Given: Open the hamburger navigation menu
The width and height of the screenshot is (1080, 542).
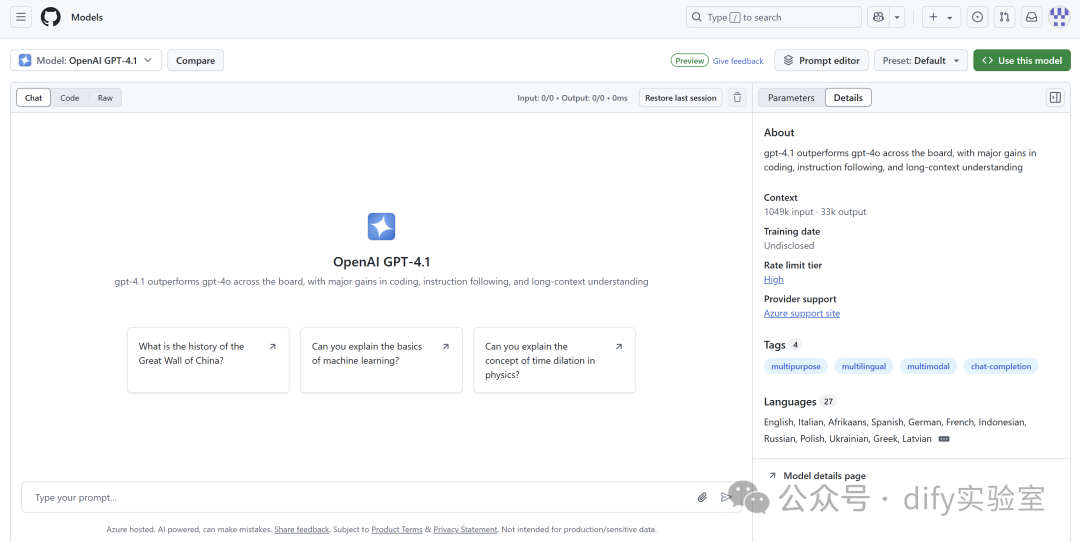Looking at the screenshot, I should pos(21,17).
